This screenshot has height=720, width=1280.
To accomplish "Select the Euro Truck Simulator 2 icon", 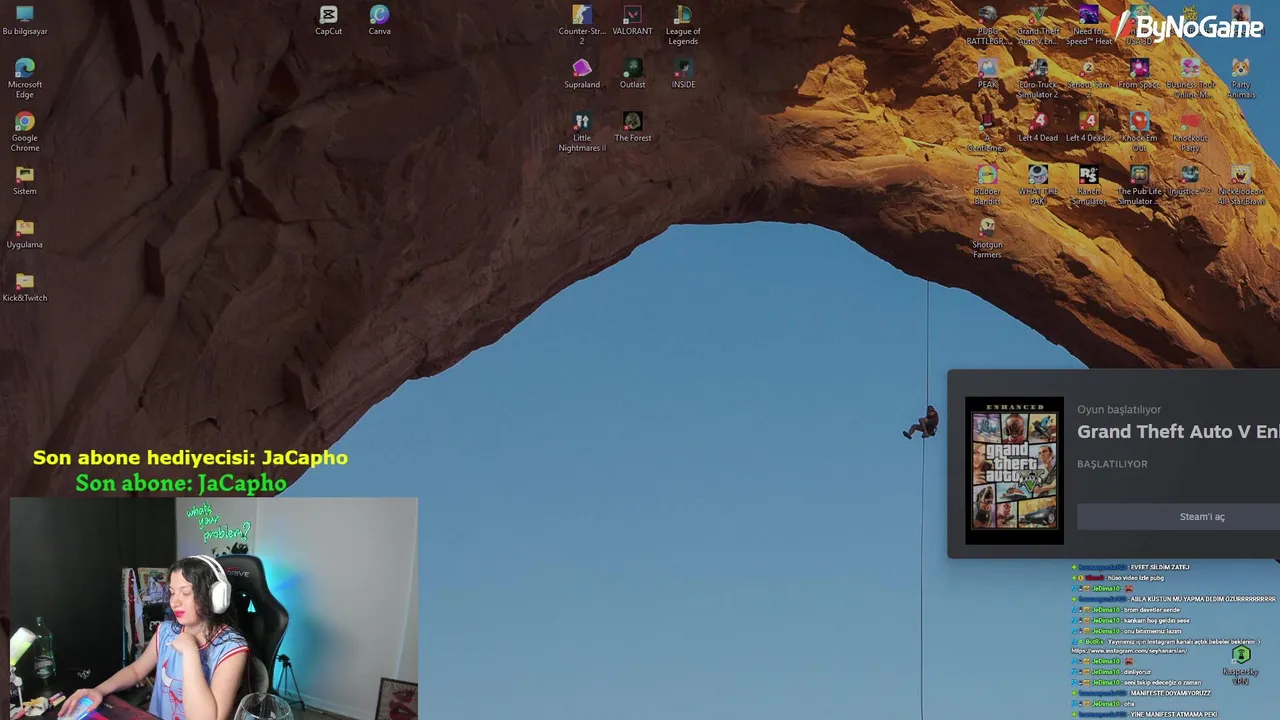I will pyautogui.click(x=1038, y=78).
